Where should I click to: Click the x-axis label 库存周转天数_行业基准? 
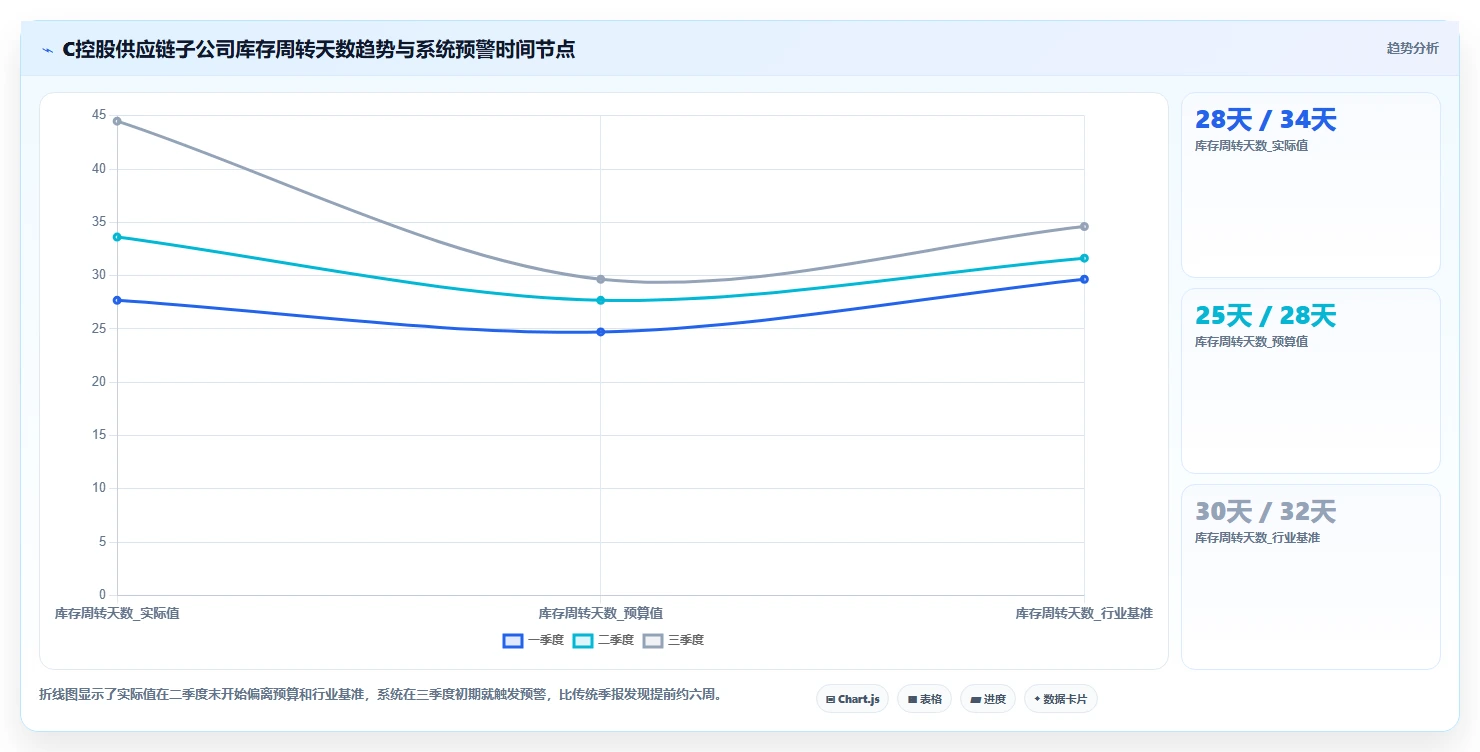pos(1084,613)
